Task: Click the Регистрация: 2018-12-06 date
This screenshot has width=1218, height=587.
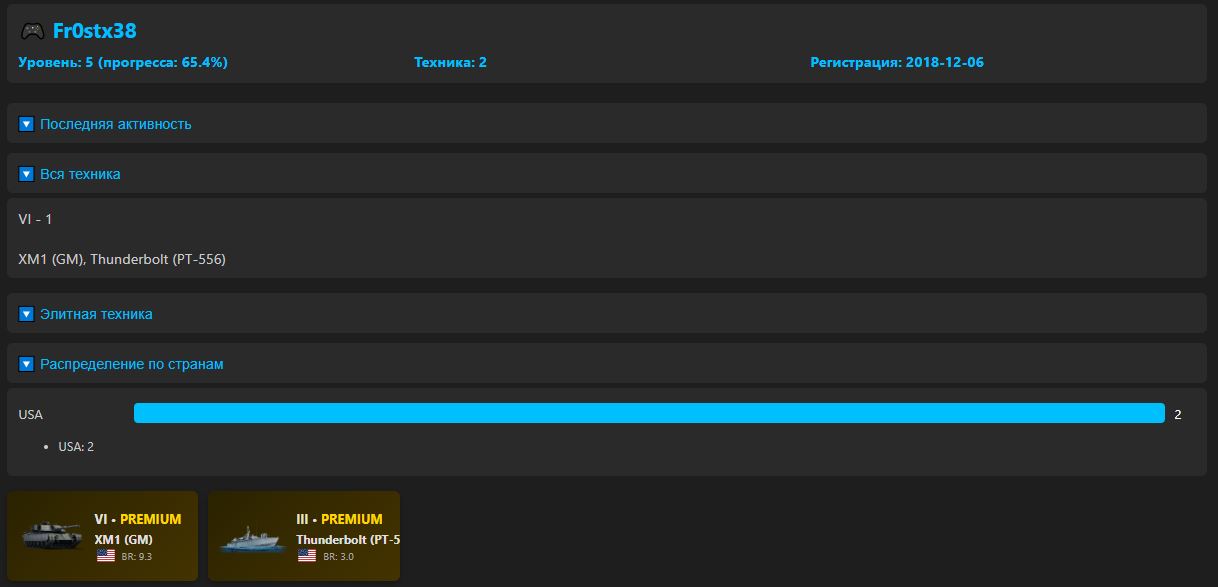Action: pyautogui.click(x=896, y=62)
